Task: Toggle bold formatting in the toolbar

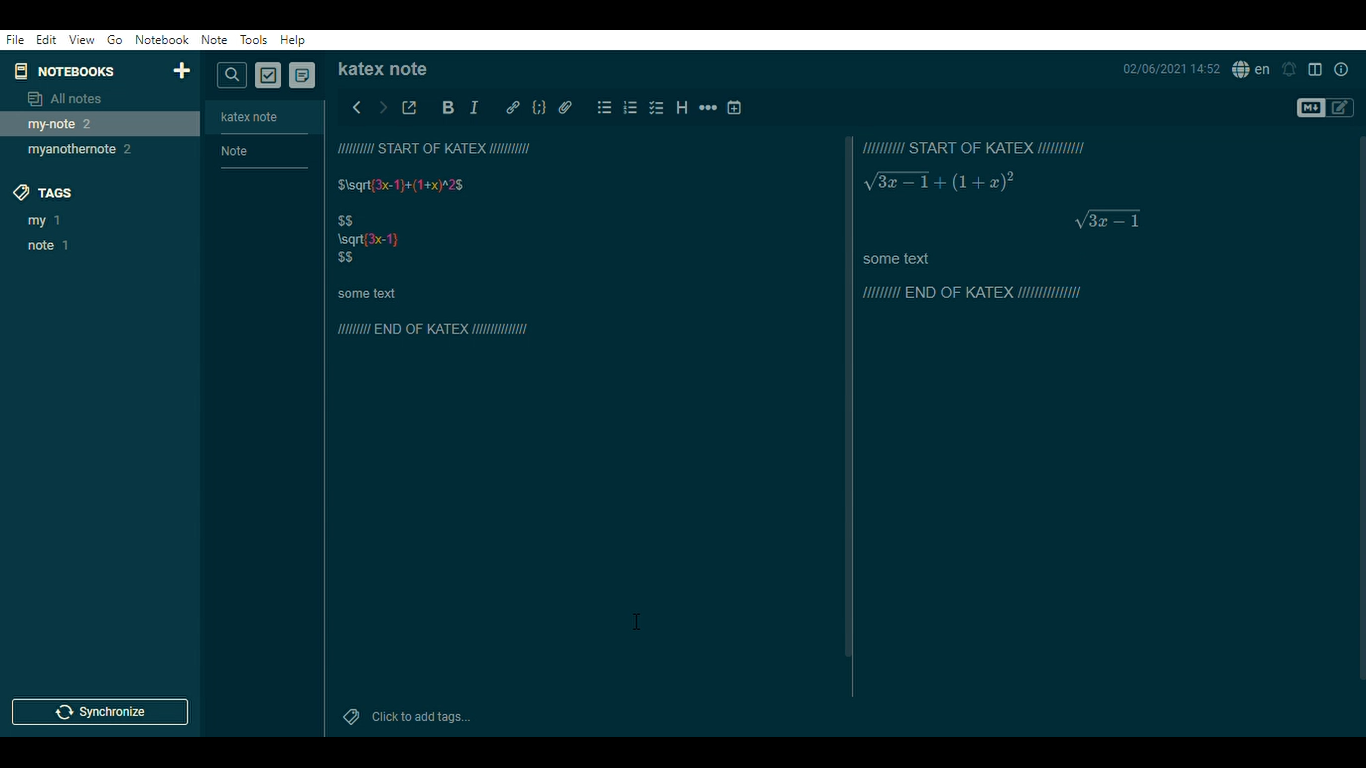Action: [448, 107]
